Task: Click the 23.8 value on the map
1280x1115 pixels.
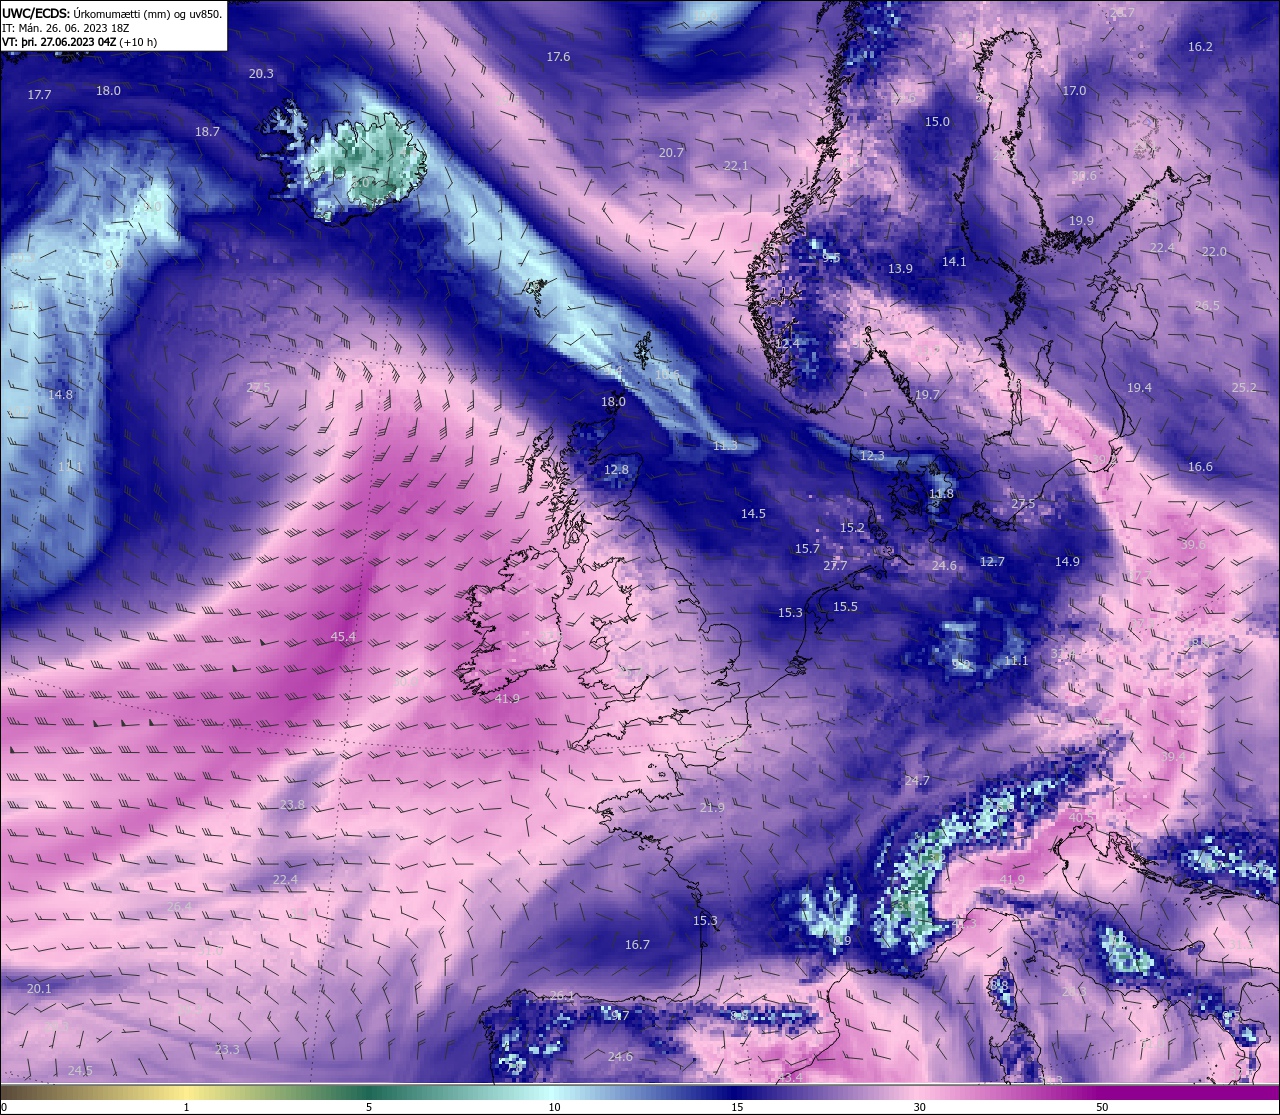Action: pos(292,805)
